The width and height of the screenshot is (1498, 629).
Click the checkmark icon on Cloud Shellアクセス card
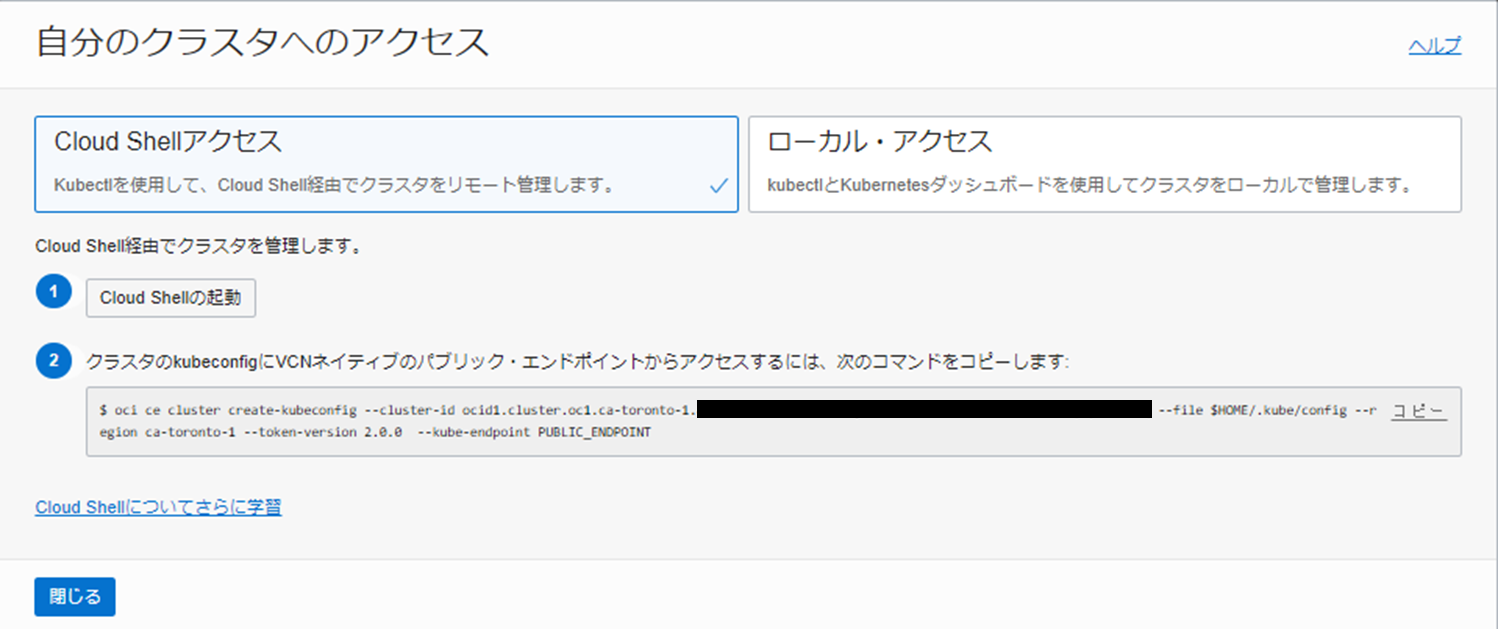pos(718,186)
